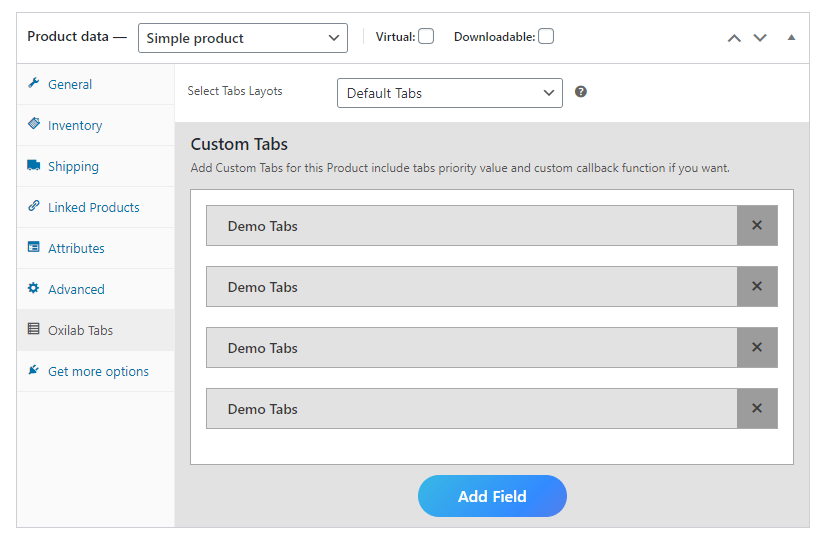Click the Attributes list icon
The image size is (825, 547).
click(34, 247)
